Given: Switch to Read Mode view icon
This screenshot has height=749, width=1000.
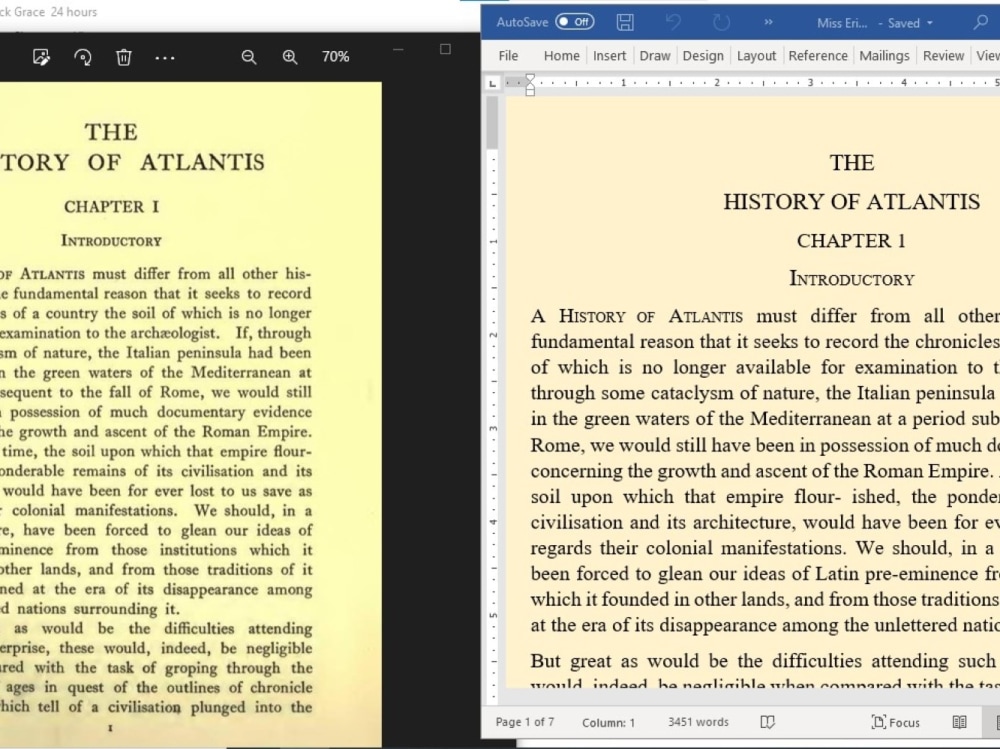Looking at the screenshot, I should pos(959,722).
